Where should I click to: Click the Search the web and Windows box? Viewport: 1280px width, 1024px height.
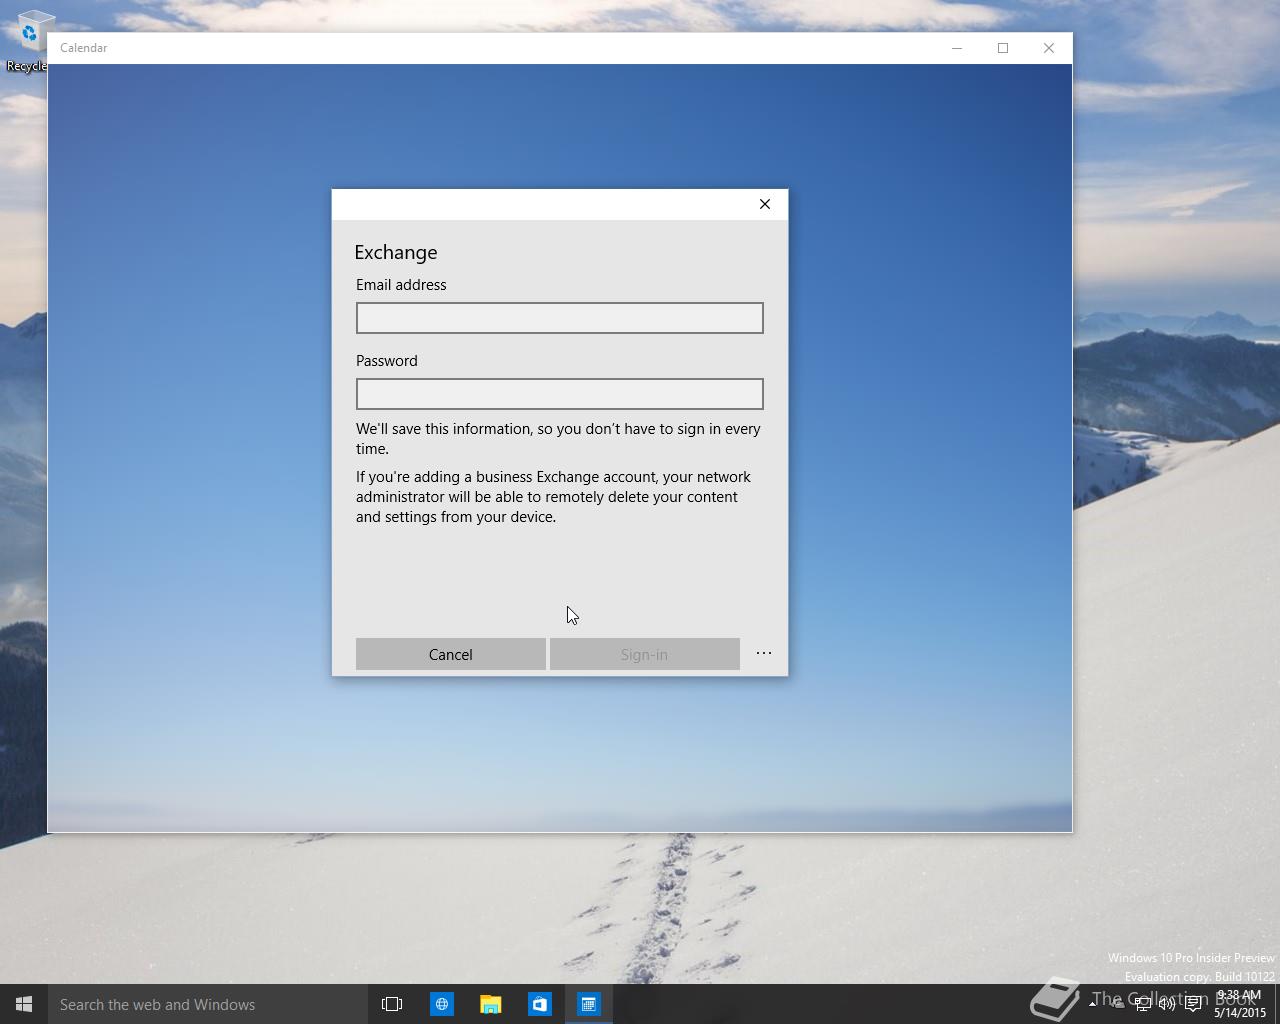point(208,1004)
